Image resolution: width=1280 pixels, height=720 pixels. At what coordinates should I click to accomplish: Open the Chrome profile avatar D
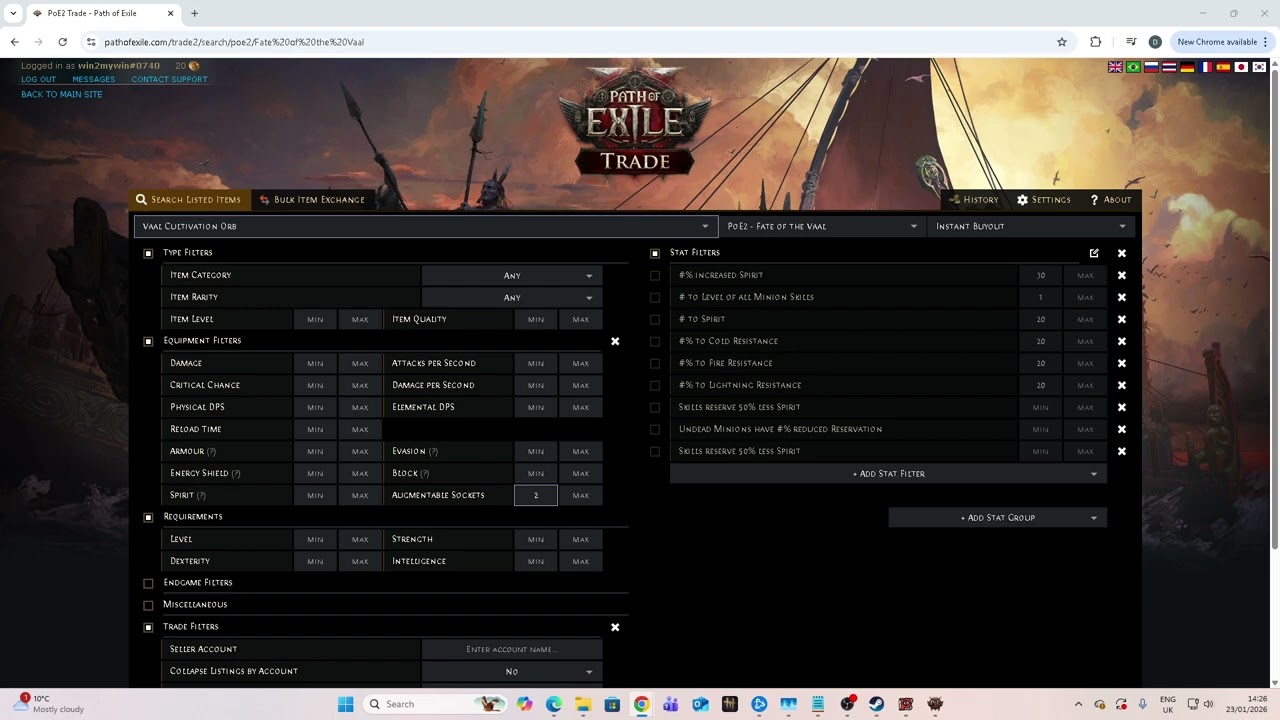[x=1155, y=42]
